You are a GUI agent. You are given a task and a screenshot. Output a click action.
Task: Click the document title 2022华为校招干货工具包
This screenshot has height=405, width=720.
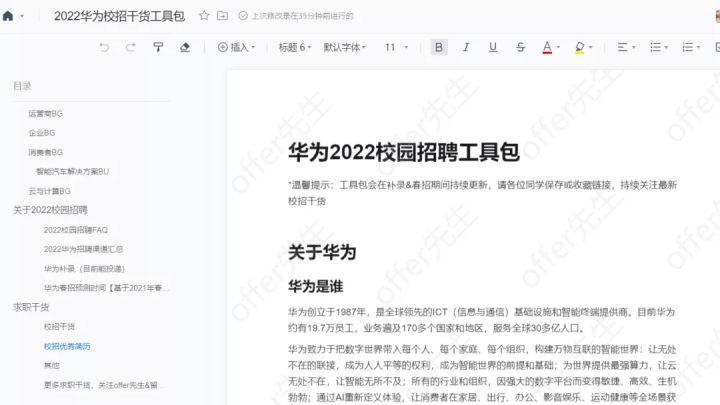pos(119,16)
